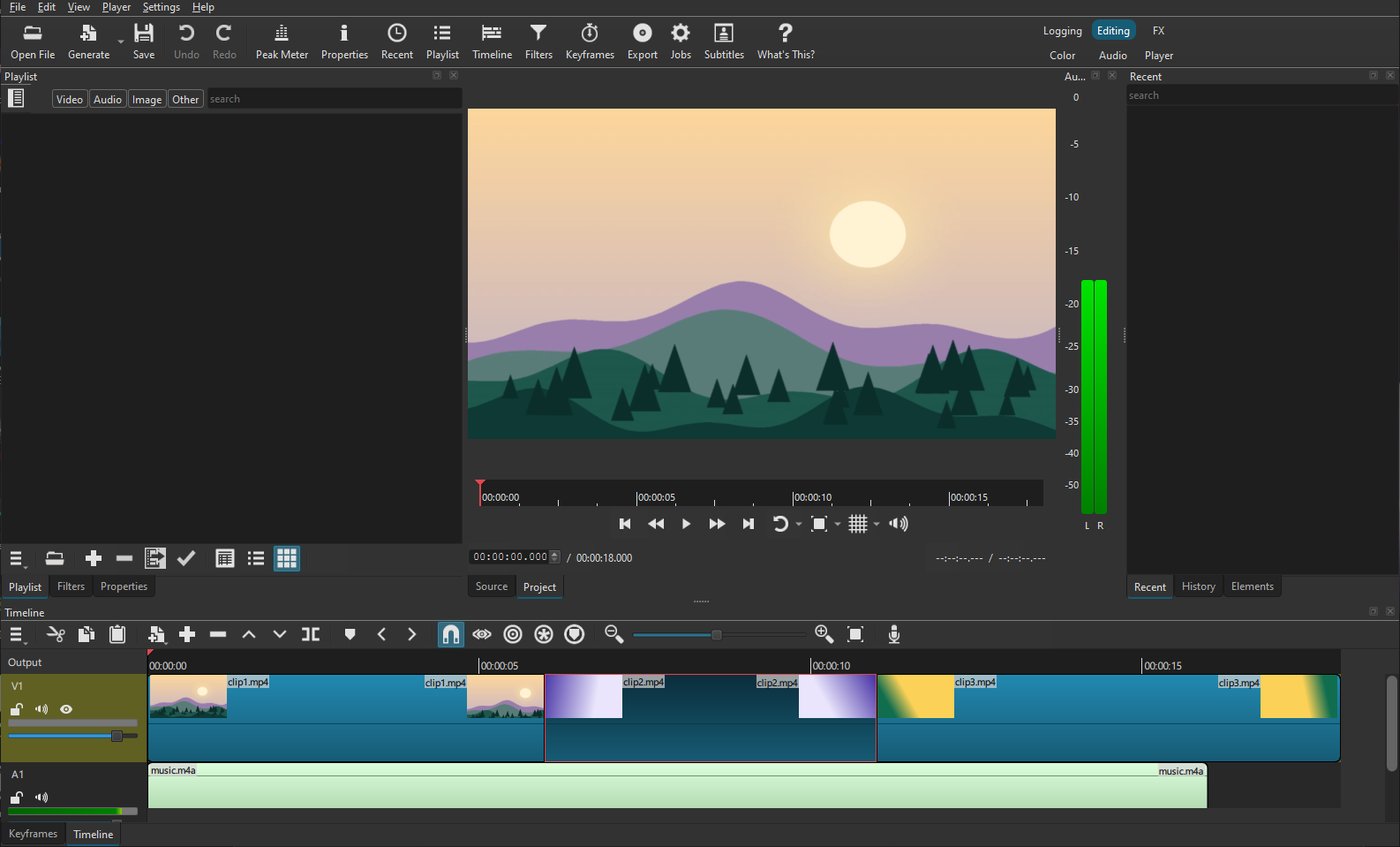Filter playlist by Image
The width and height of the screenshot is (1400, 847).
pyautogui.click(x=147, y=99)
